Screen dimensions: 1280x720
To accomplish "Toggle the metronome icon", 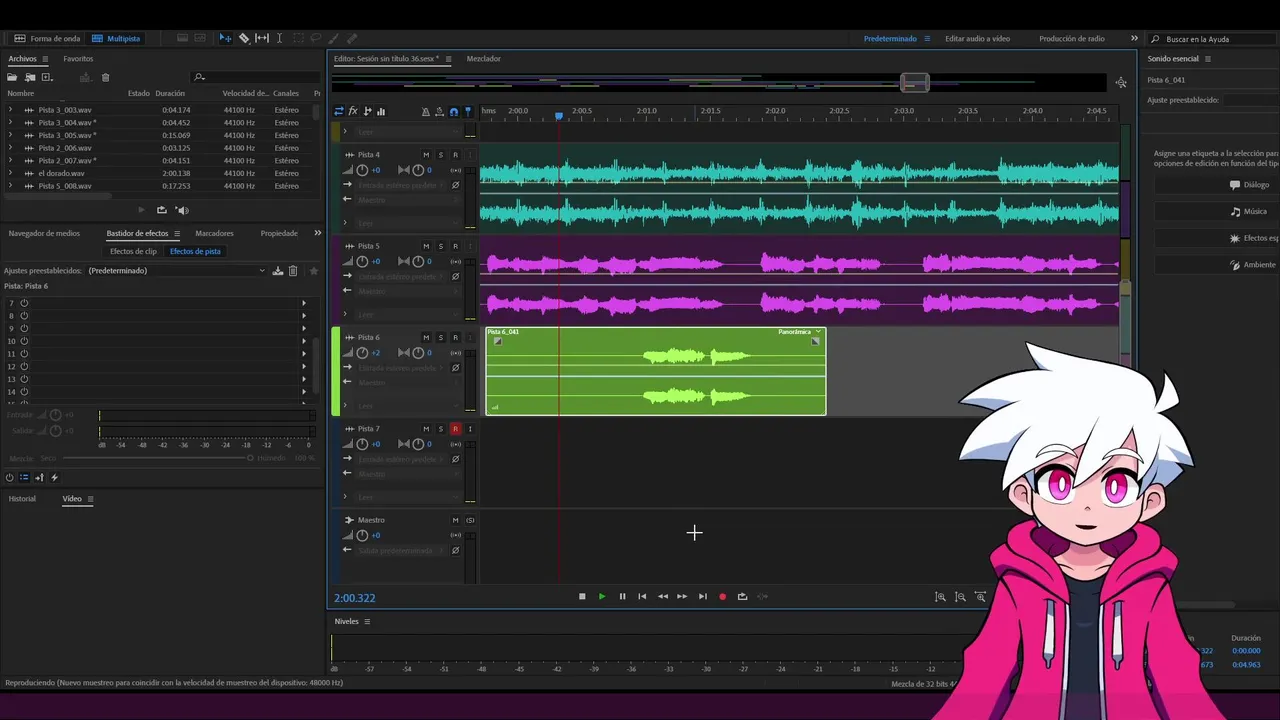I will point(426,111).
